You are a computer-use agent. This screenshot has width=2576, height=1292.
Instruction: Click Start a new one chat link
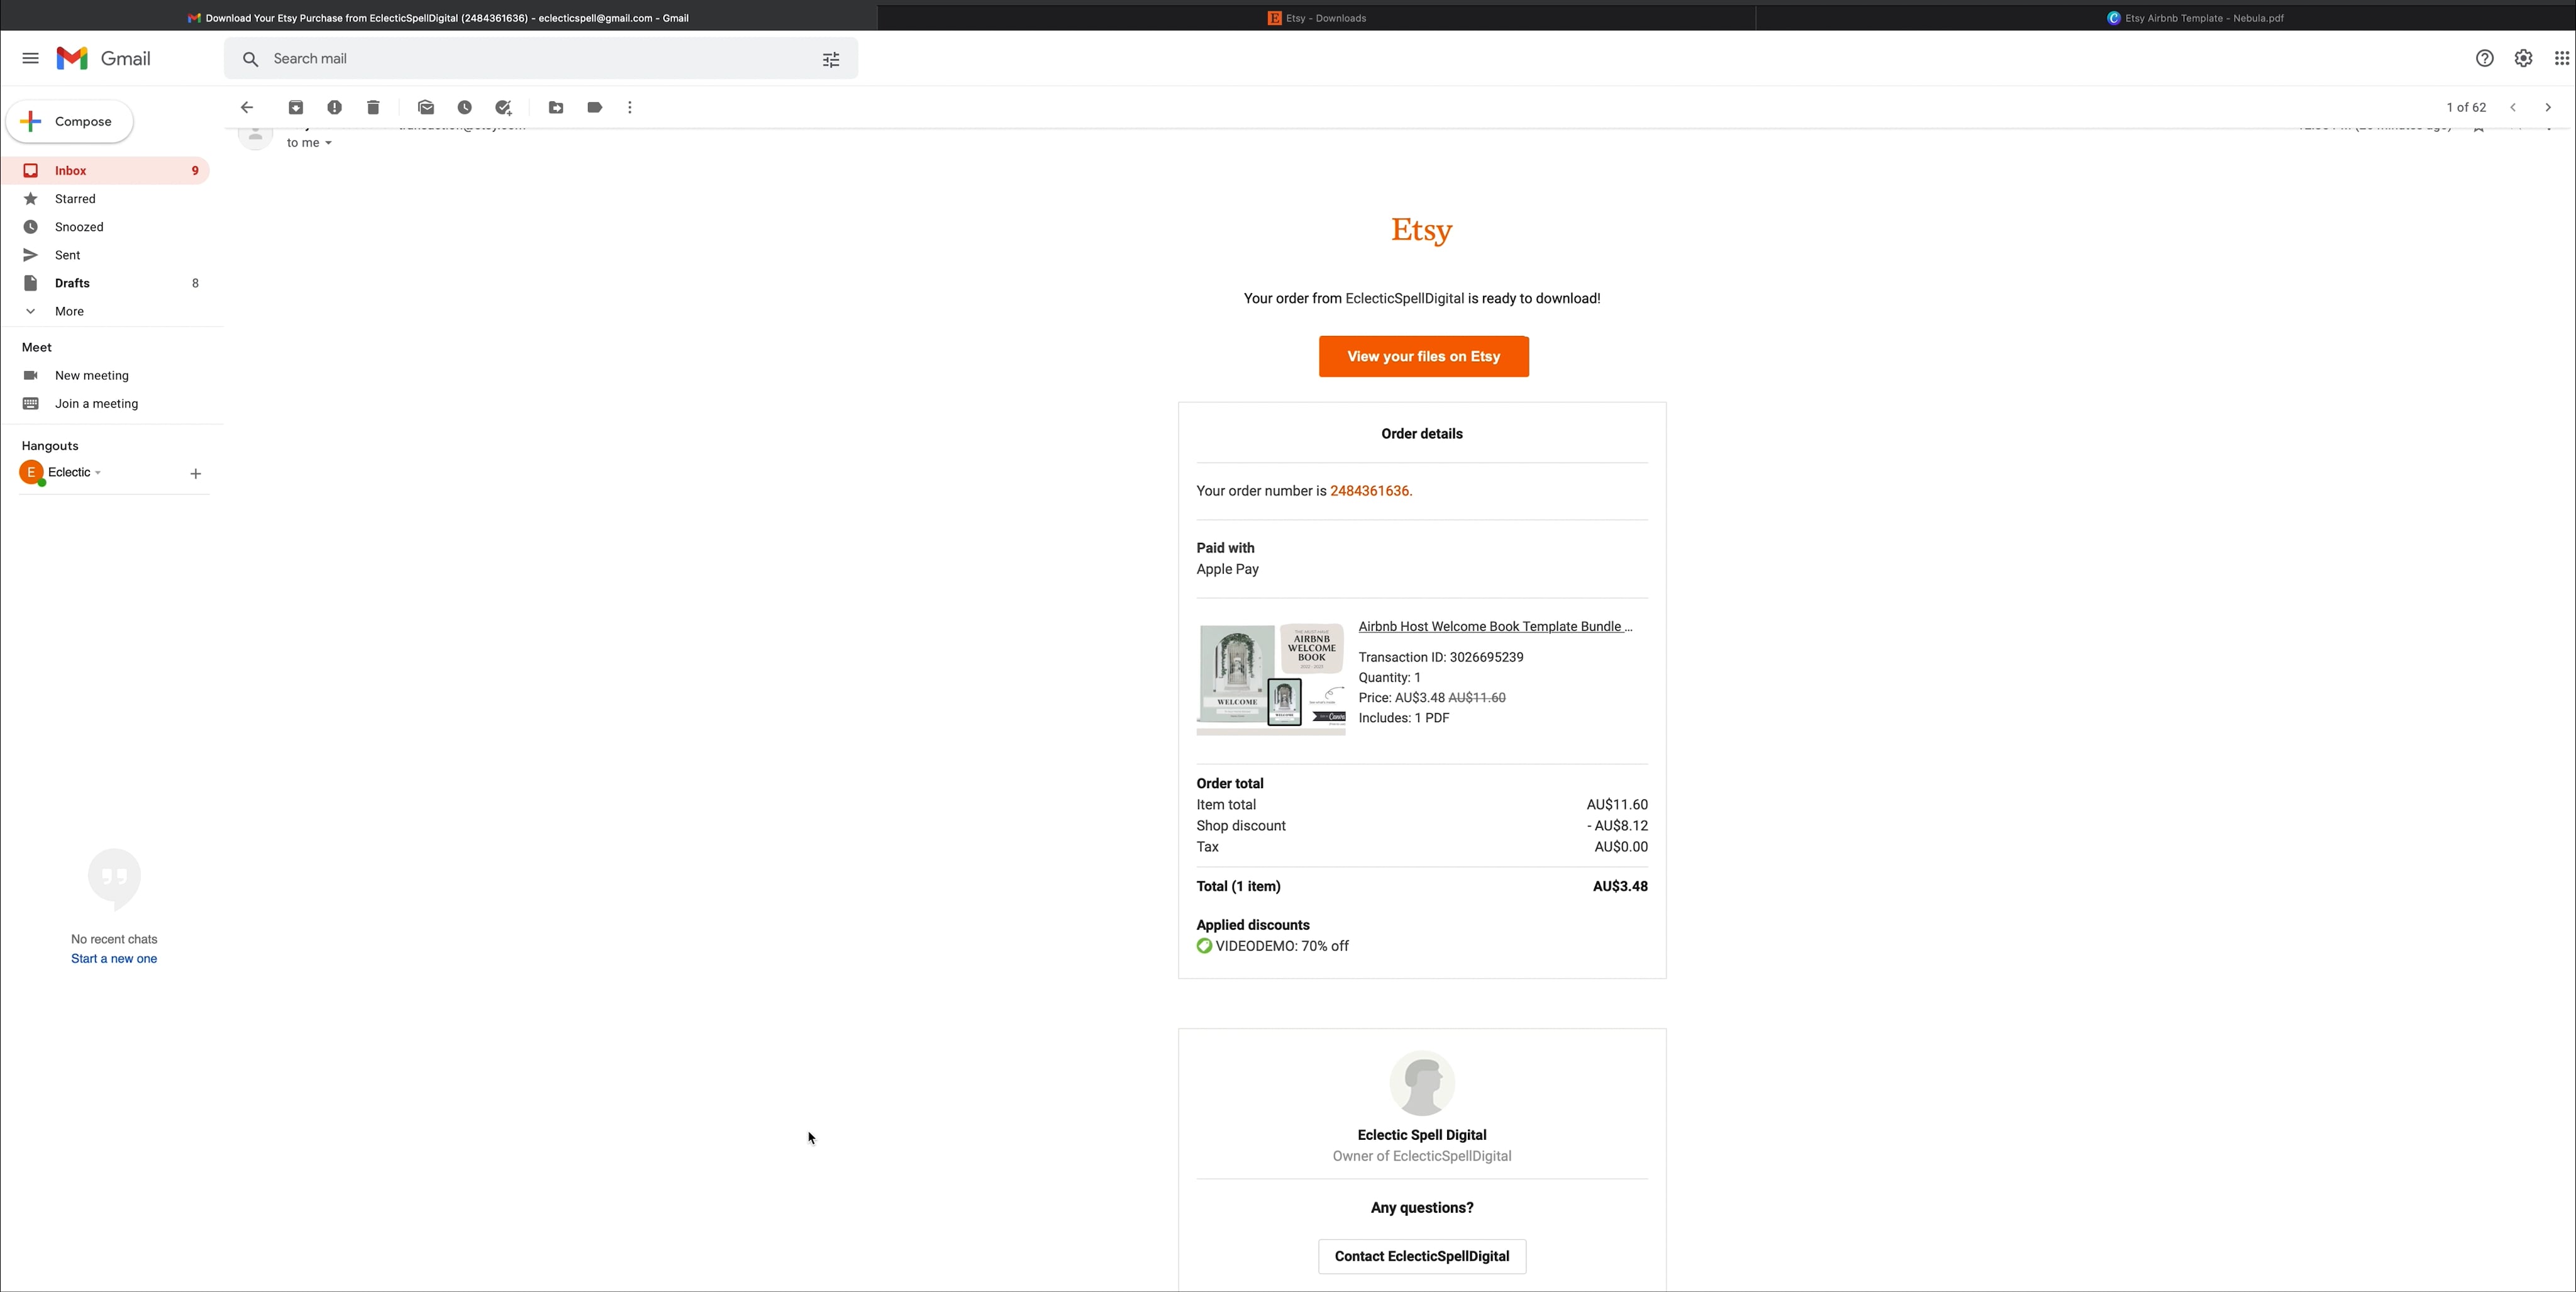coord(114,958)
